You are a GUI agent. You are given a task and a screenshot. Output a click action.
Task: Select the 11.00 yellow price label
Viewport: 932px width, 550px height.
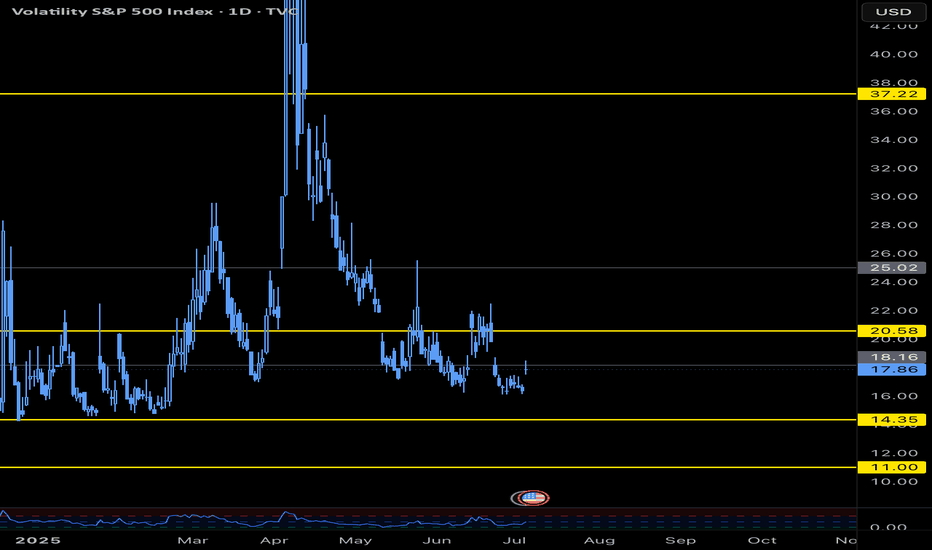pos(892,467)
